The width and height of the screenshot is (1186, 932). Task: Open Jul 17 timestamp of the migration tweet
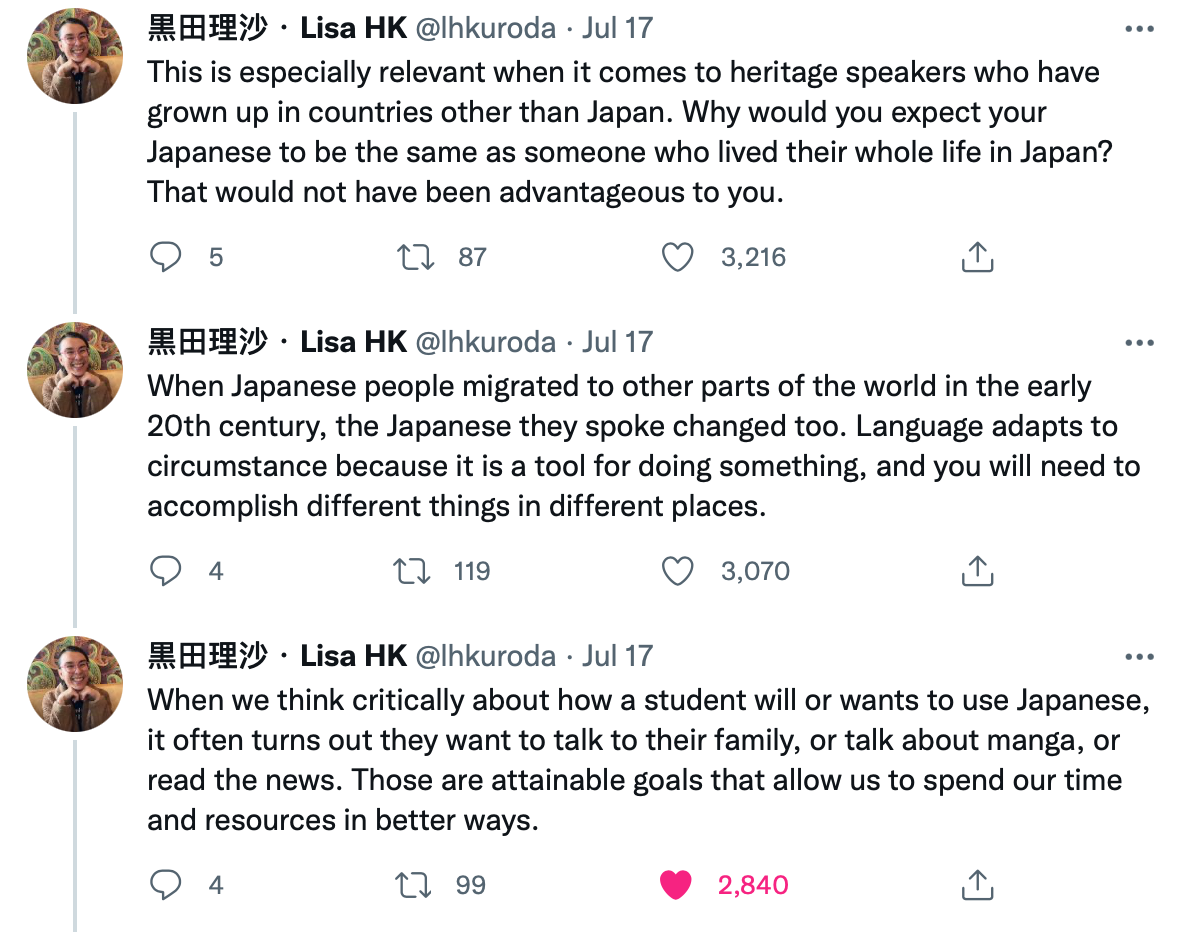pos(617,342)
